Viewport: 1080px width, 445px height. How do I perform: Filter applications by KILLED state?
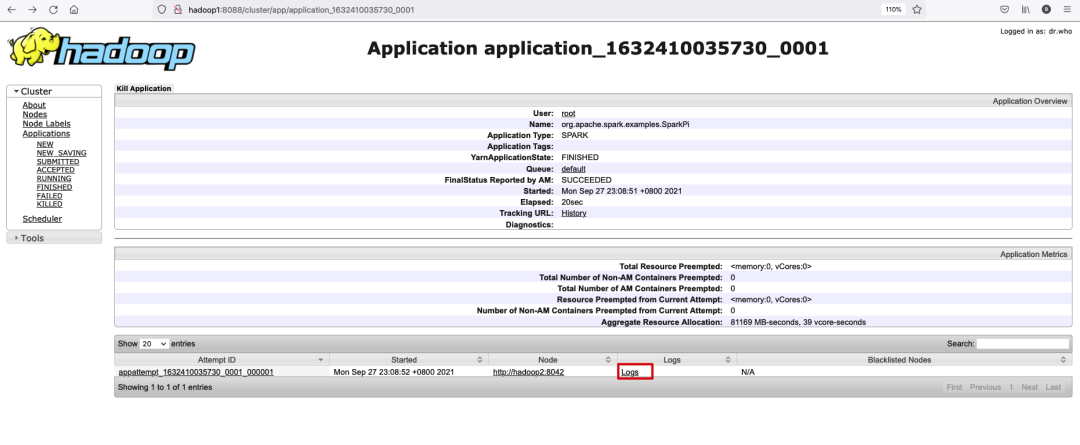click(x=50, y=204)
